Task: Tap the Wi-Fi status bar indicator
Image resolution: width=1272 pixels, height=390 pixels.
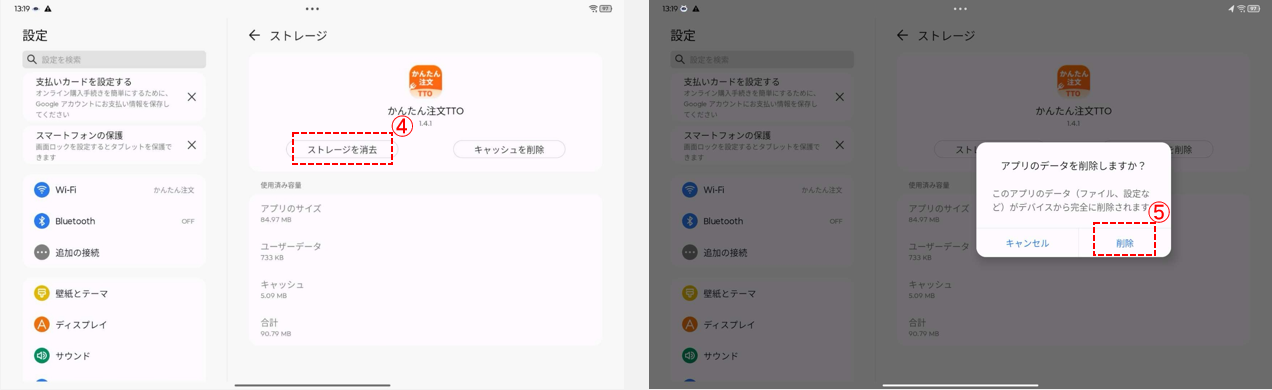Action: (593, 8)
